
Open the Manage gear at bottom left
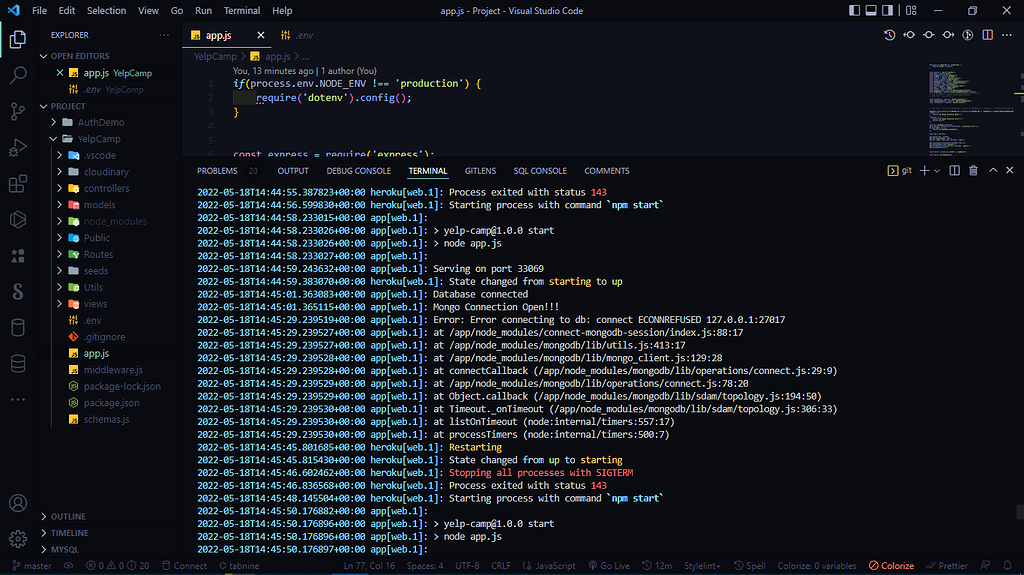[17, 540]
